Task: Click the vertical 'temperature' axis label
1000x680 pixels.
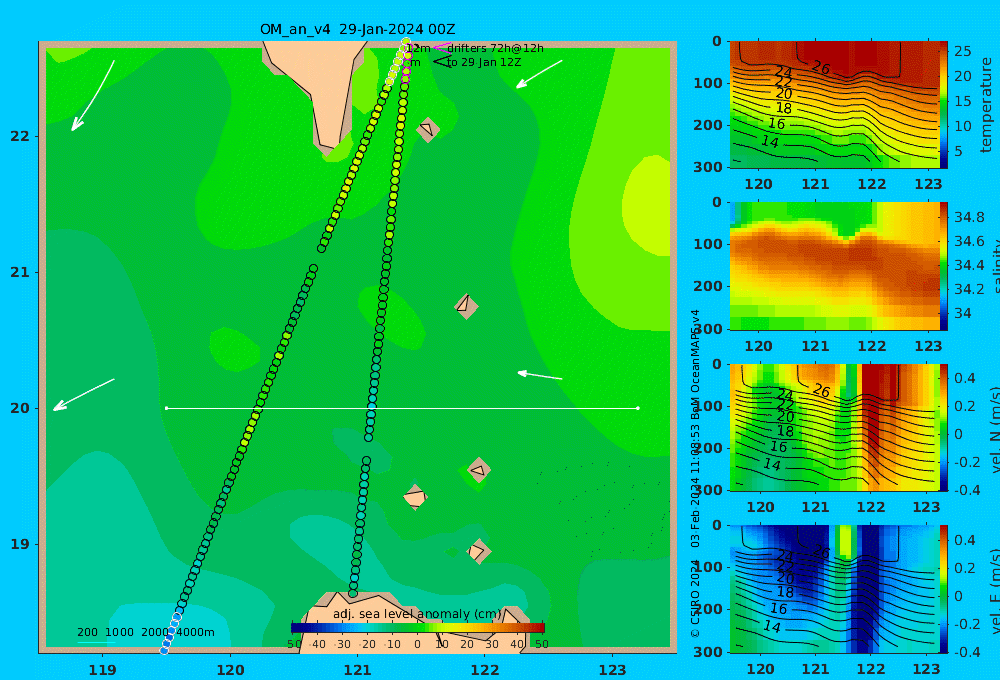Action: tap(986, 105)
